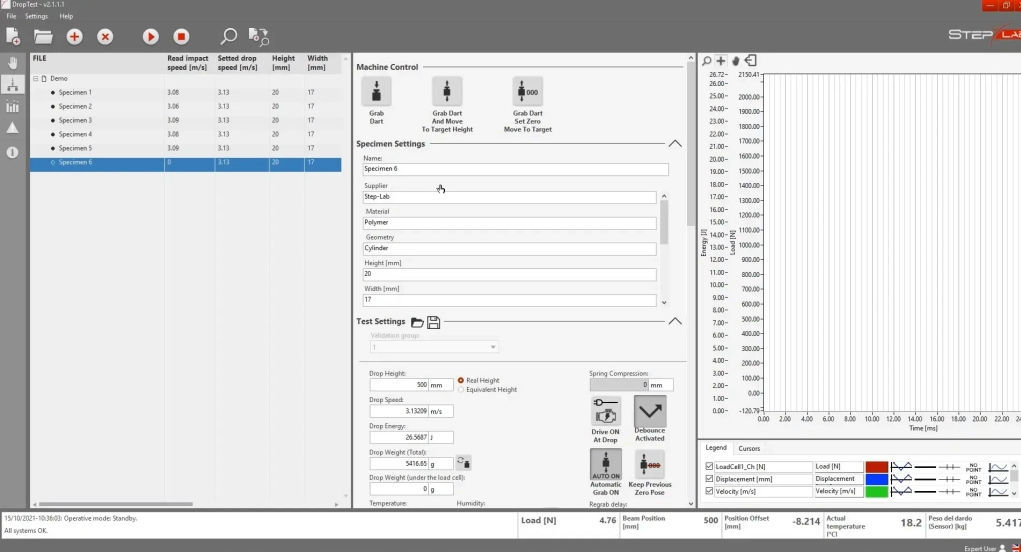Click the Expert User profile icon
The height and width of the screenshot is (552, 1021).
point(1003,548)
